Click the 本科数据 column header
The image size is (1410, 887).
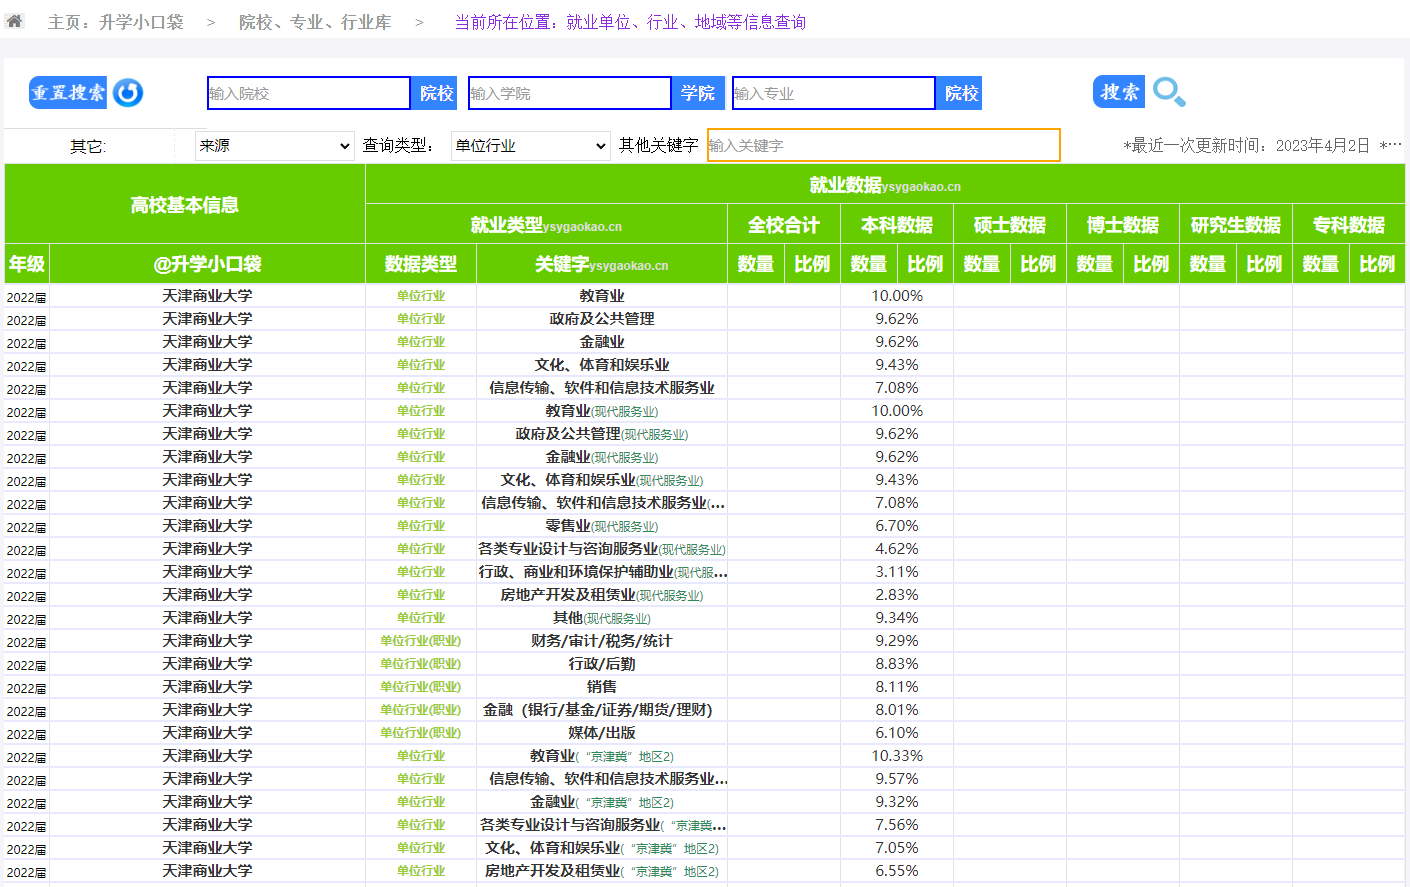897,225
